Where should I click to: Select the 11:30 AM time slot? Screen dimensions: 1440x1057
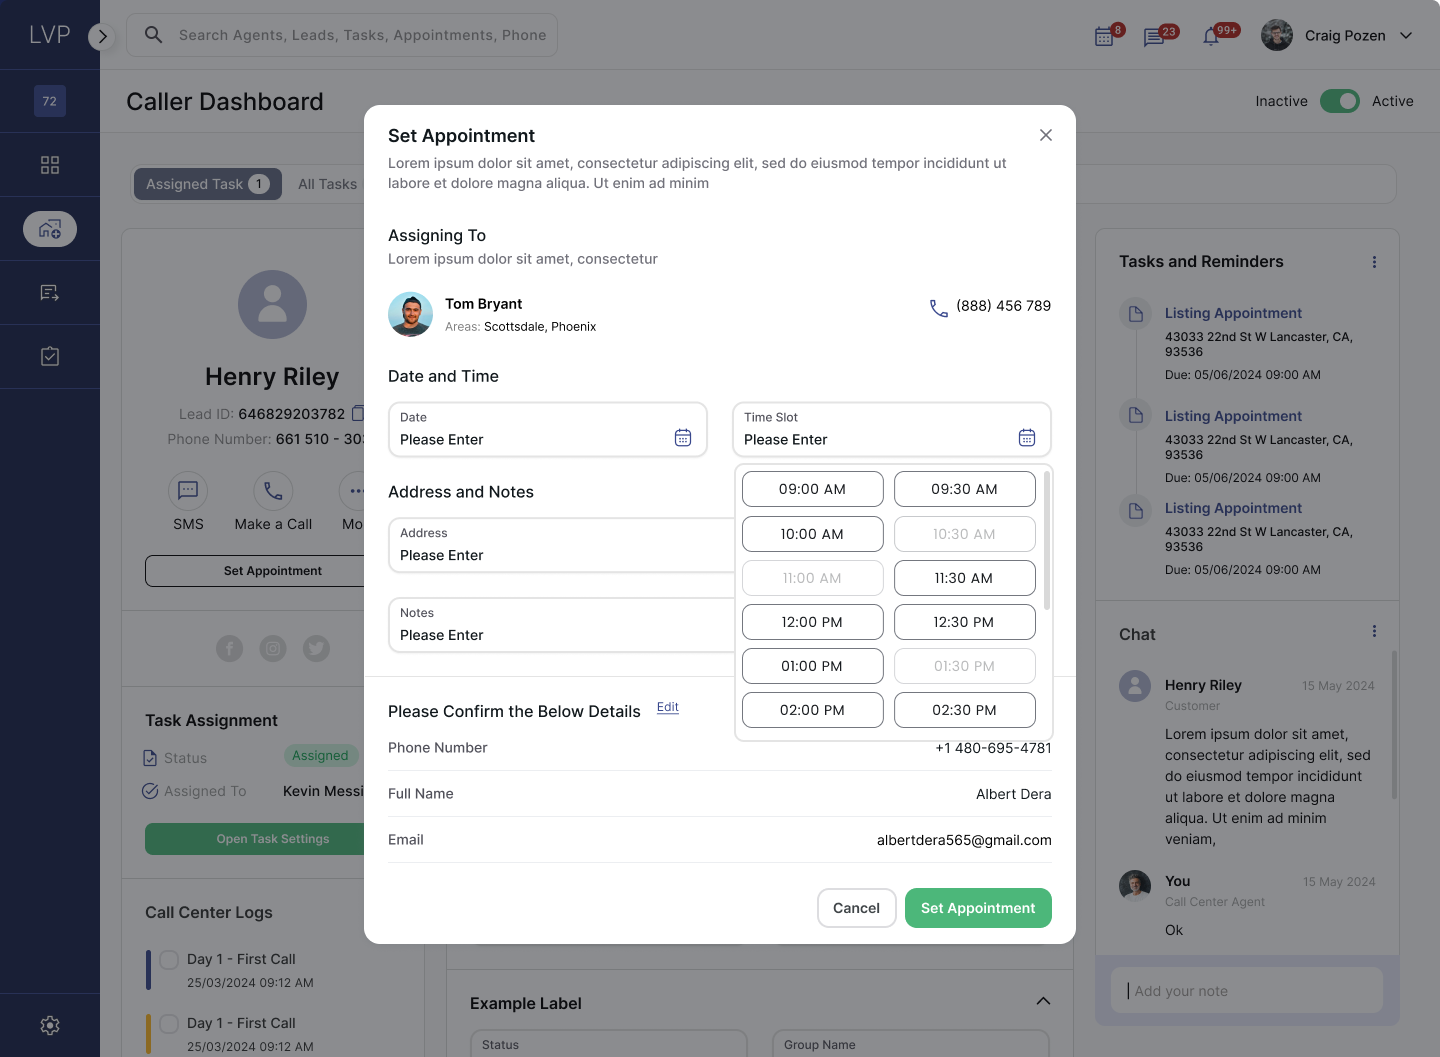(965, 578)
